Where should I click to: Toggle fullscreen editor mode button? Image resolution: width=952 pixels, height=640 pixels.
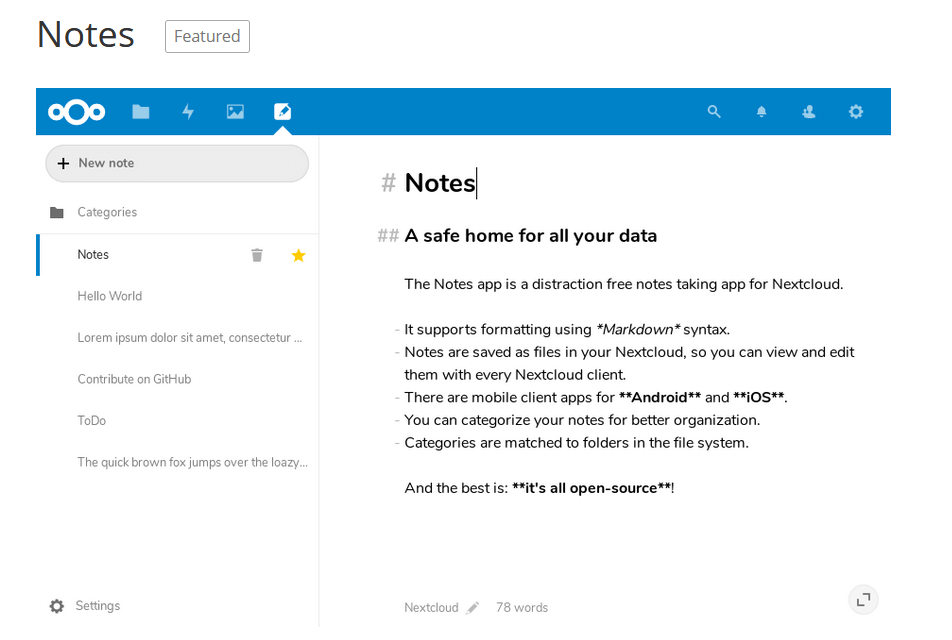(863, 601)
